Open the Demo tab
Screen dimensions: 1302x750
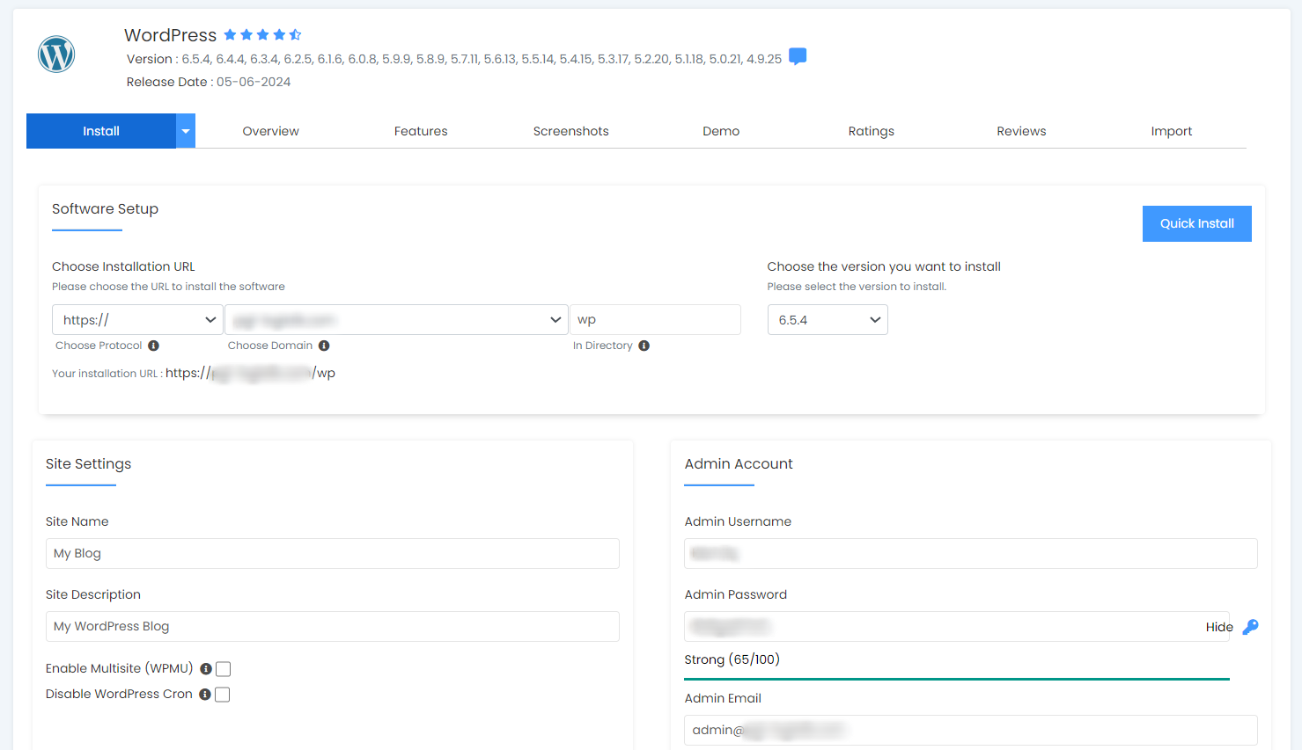click(x=721, y=131)
